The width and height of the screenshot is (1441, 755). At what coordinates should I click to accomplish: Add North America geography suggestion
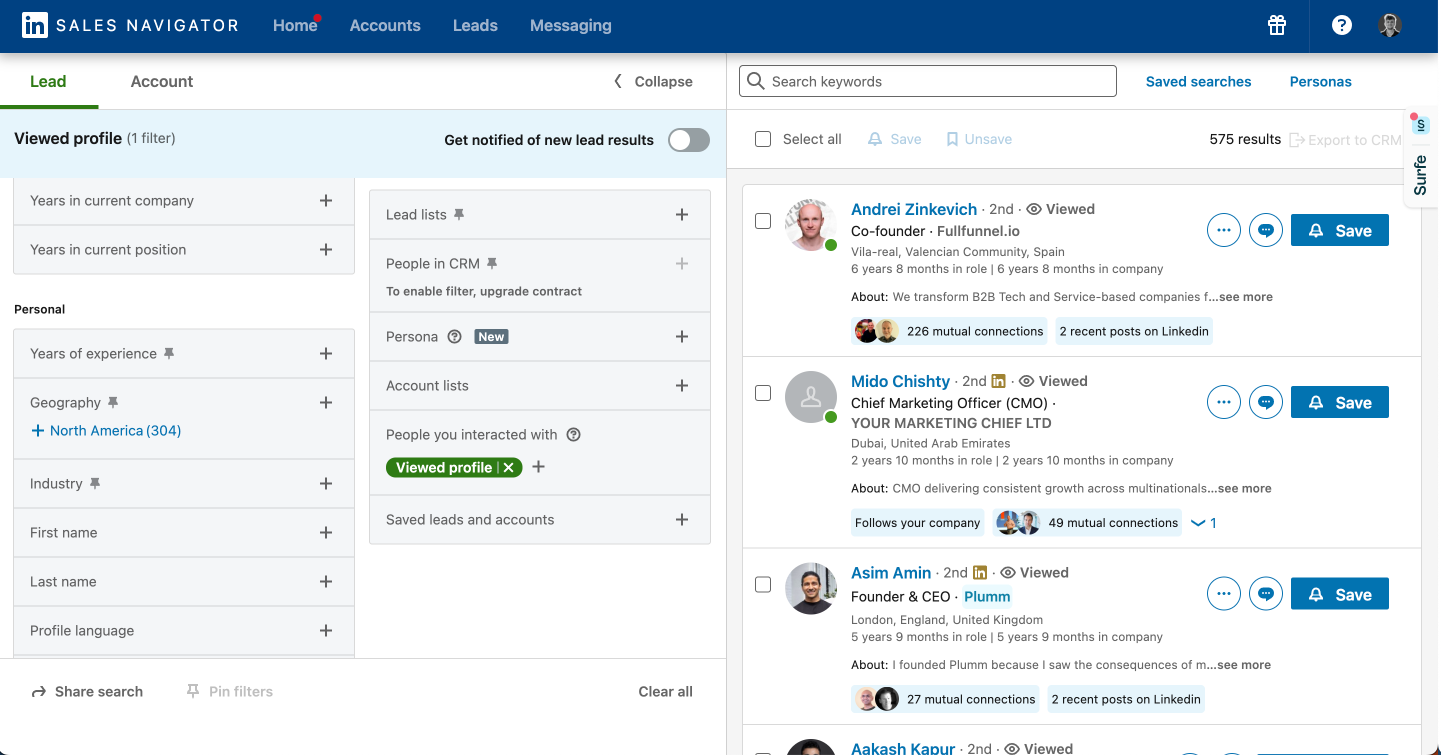coord(106,431)
